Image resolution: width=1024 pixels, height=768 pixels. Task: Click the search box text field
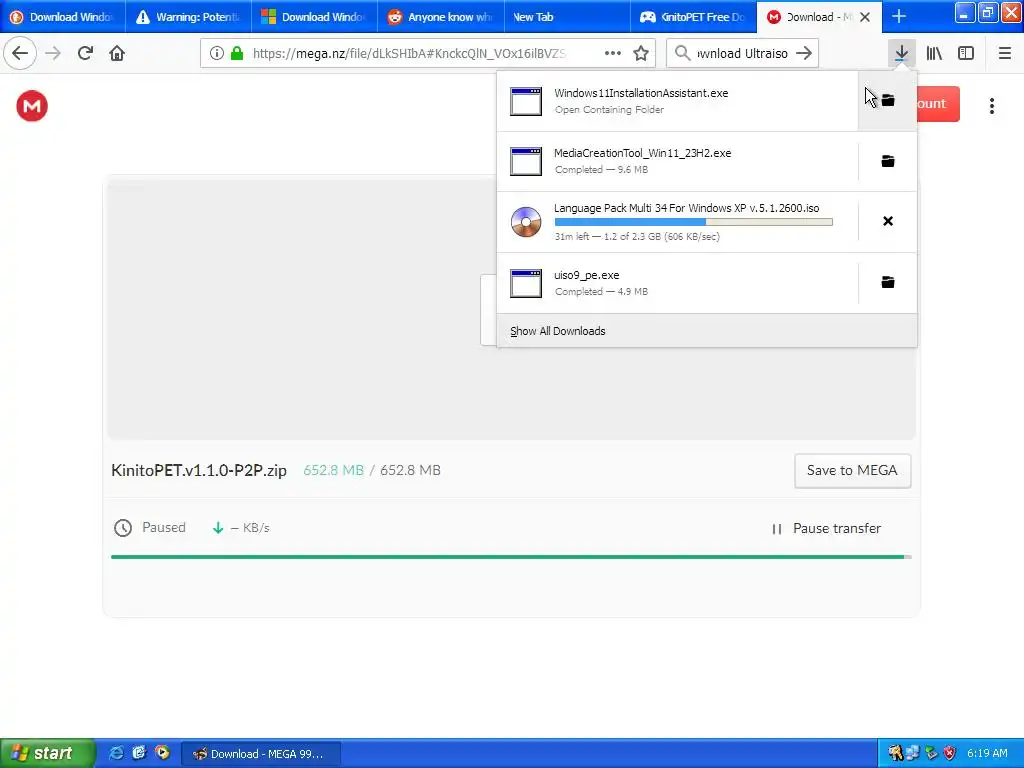[742, 54]
